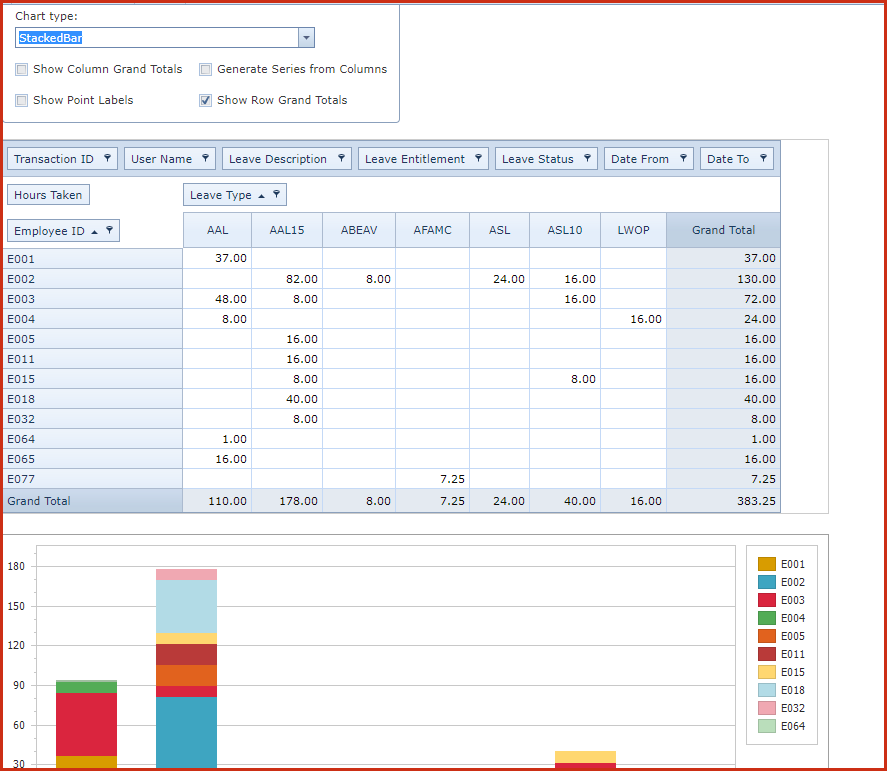Open filter for Leave Type field
887x771 pixels.
tap(276, 195)
